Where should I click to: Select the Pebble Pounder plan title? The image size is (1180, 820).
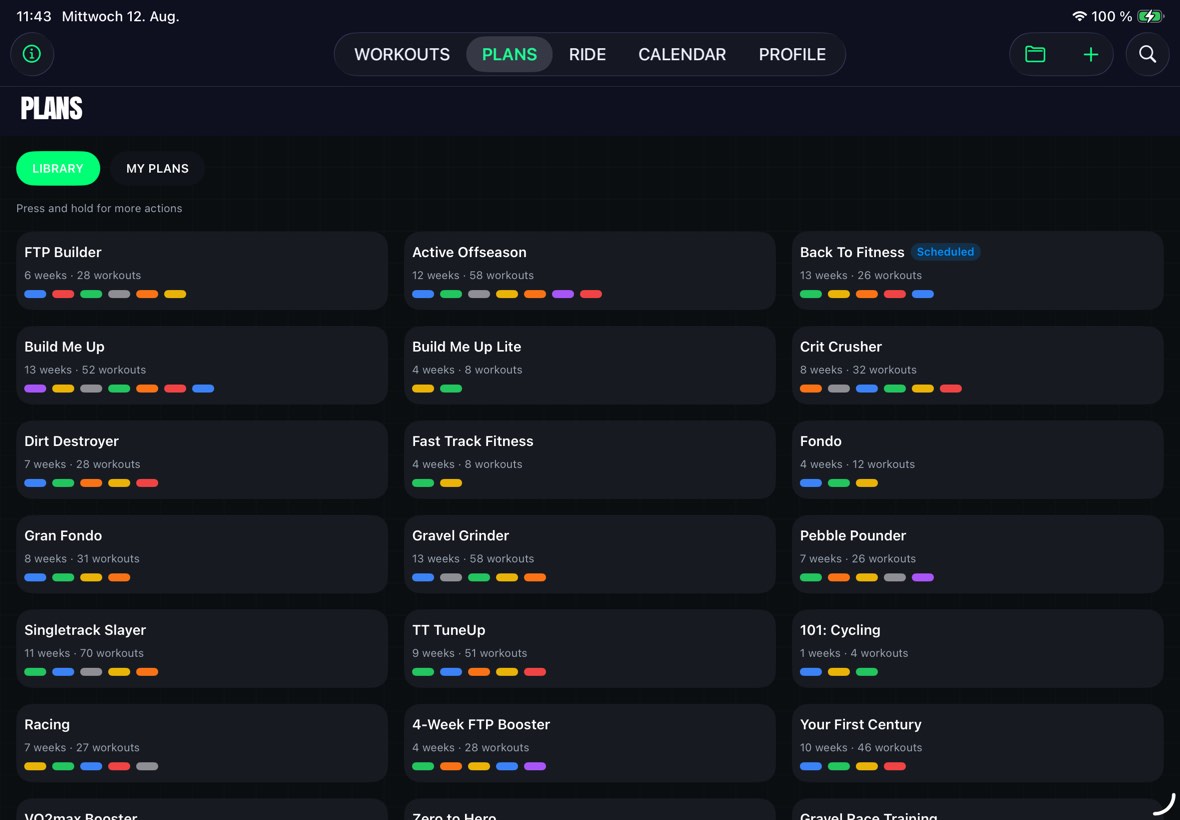pos(853,536)
